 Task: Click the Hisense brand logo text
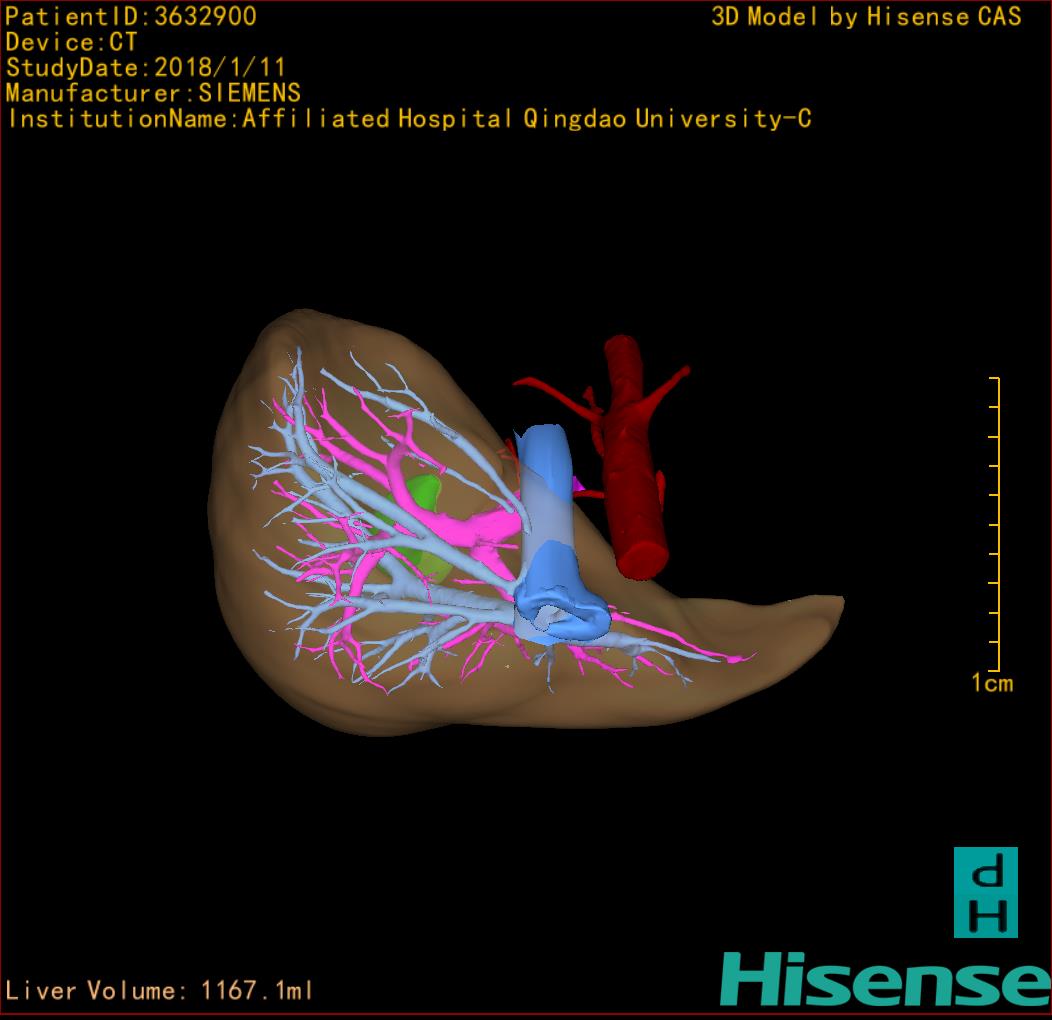885,980
